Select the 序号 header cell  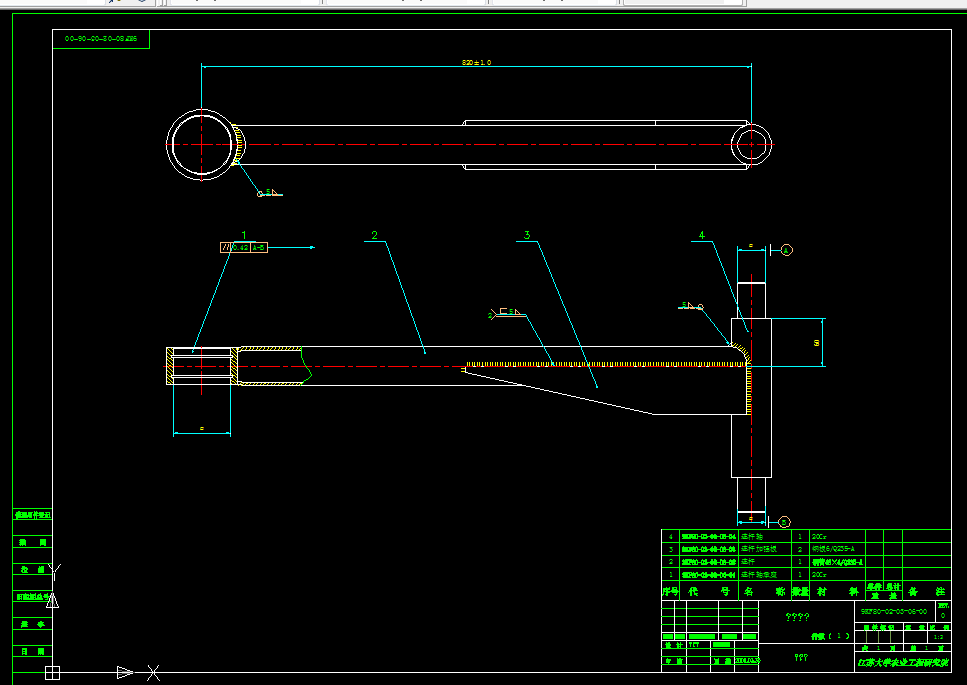click(670, 591)
